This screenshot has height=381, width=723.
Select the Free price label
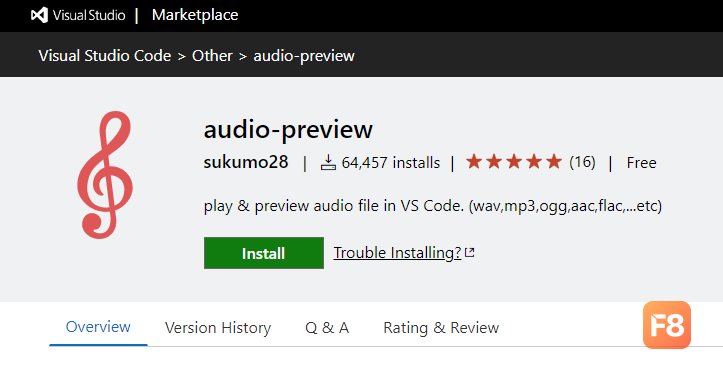[x=641, y=162]
